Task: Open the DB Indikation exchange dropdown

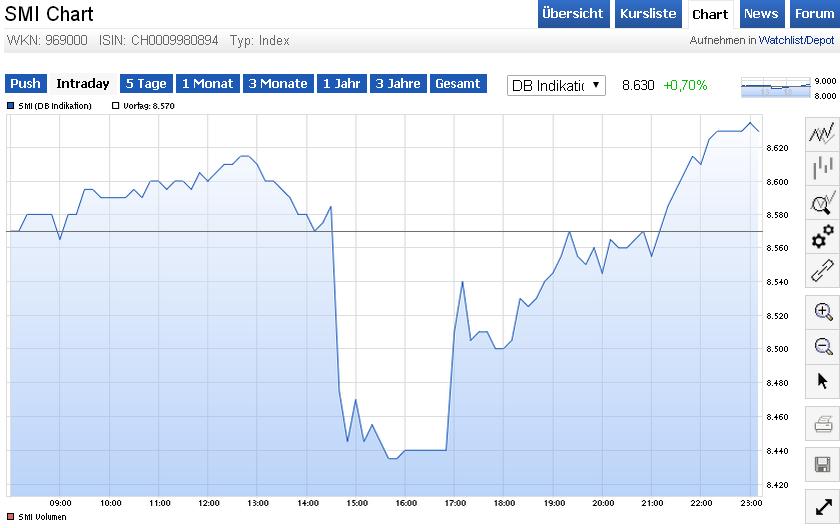Action: pos(556,85)
